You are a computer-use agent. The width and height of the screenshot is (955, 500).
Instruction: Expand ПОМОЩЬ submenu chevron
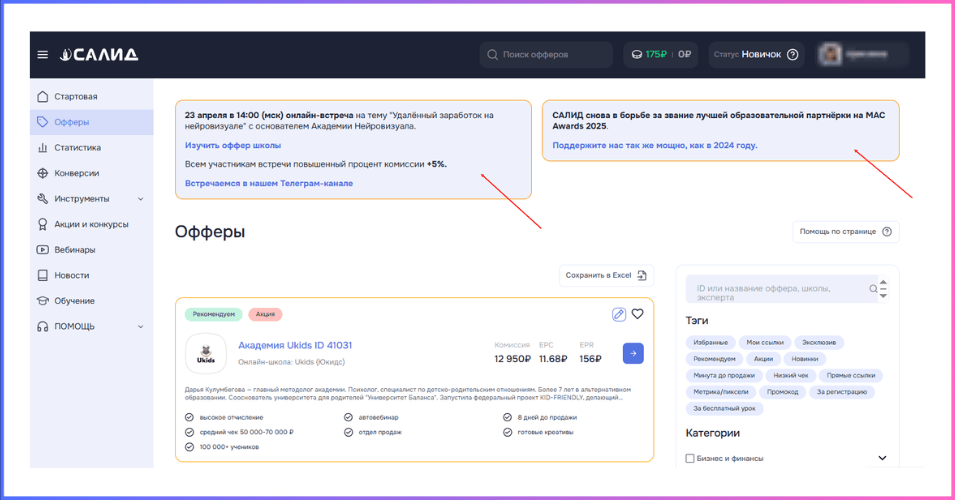coord(141,327)
